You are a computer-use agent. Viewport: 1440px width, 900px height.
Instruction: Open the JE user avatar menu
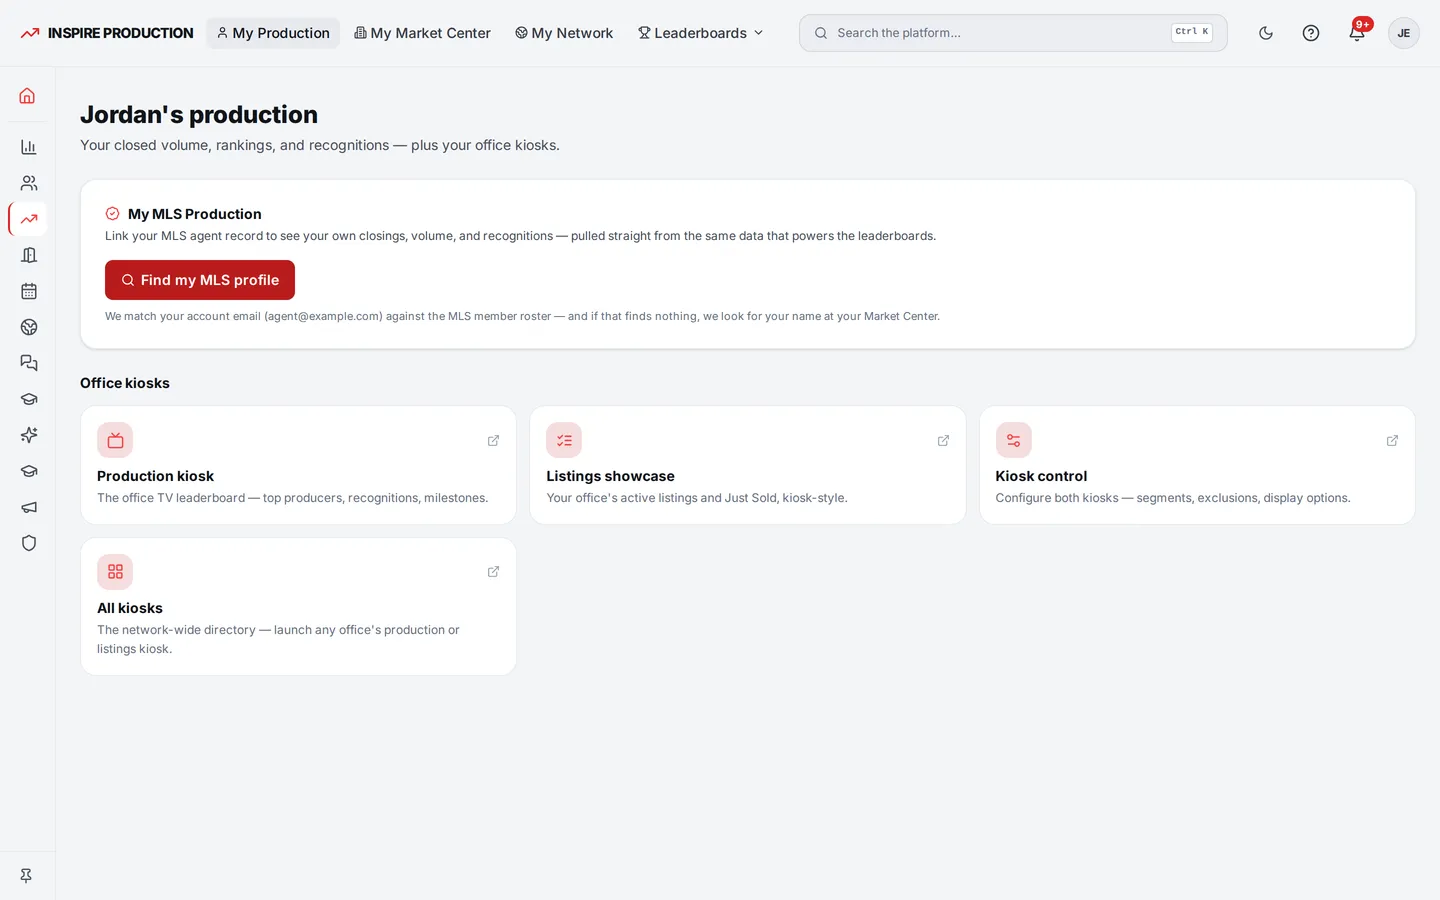tap(1404, 33)
